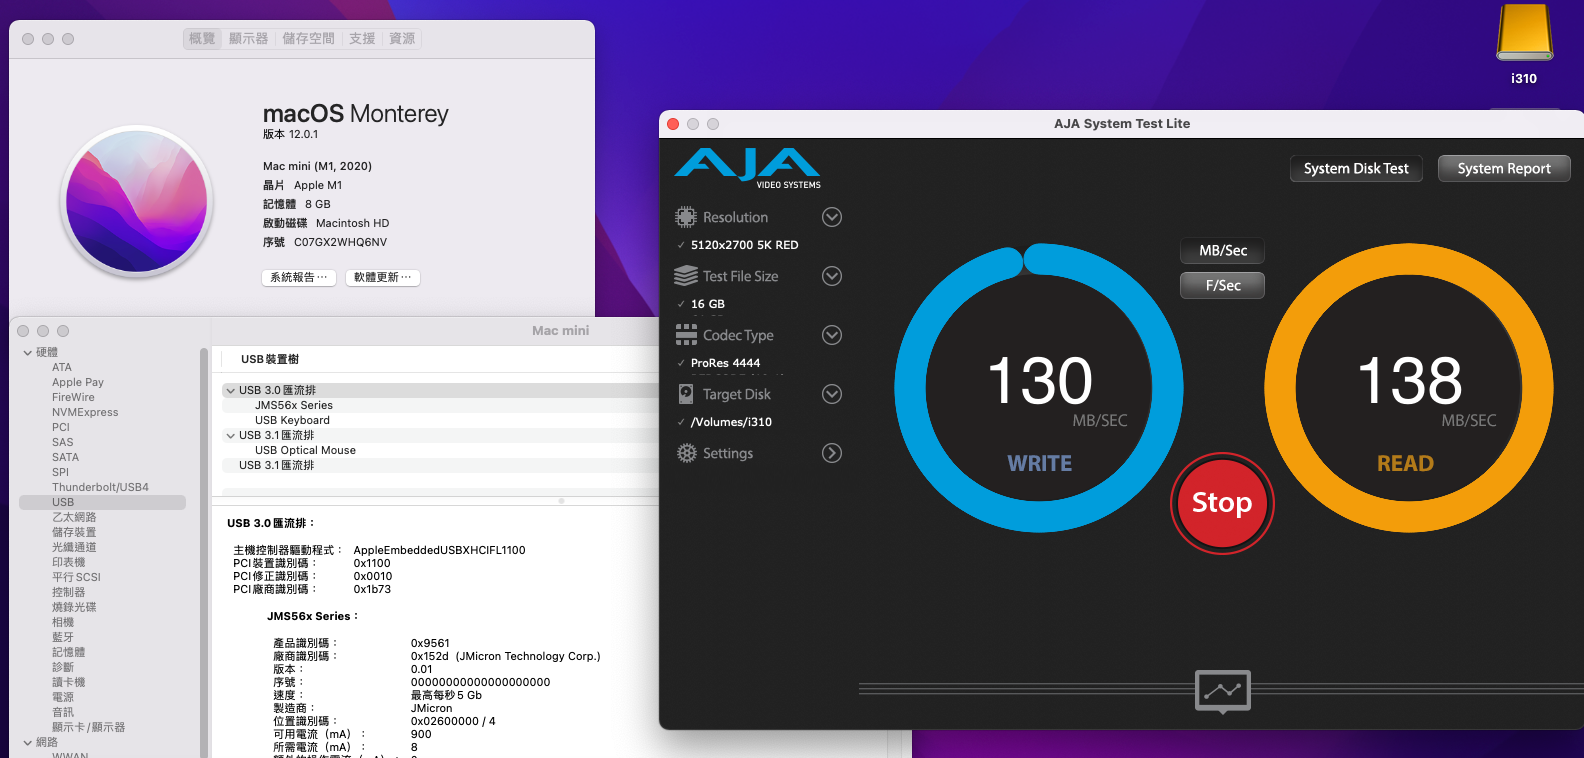Select 5120x2700 5K RED resolution option
This screenshot has height=758, width=1584.
(745, 245)
